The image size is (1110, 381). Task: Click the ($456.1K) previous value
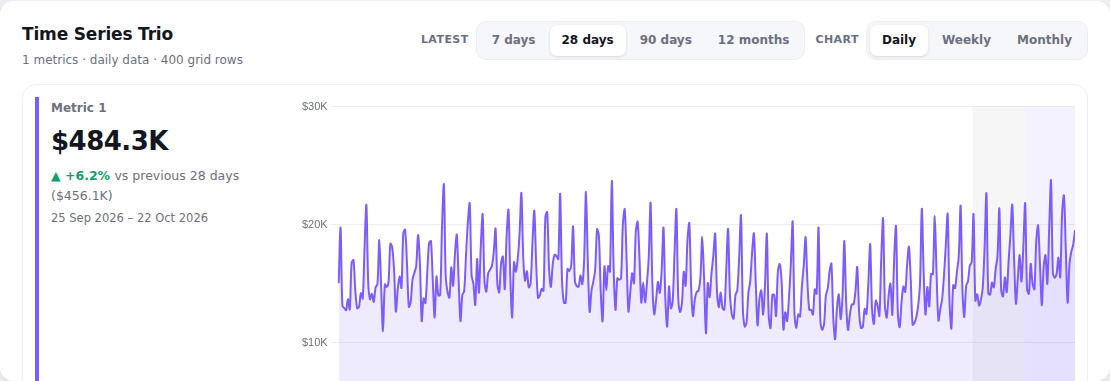click(81, 195)
